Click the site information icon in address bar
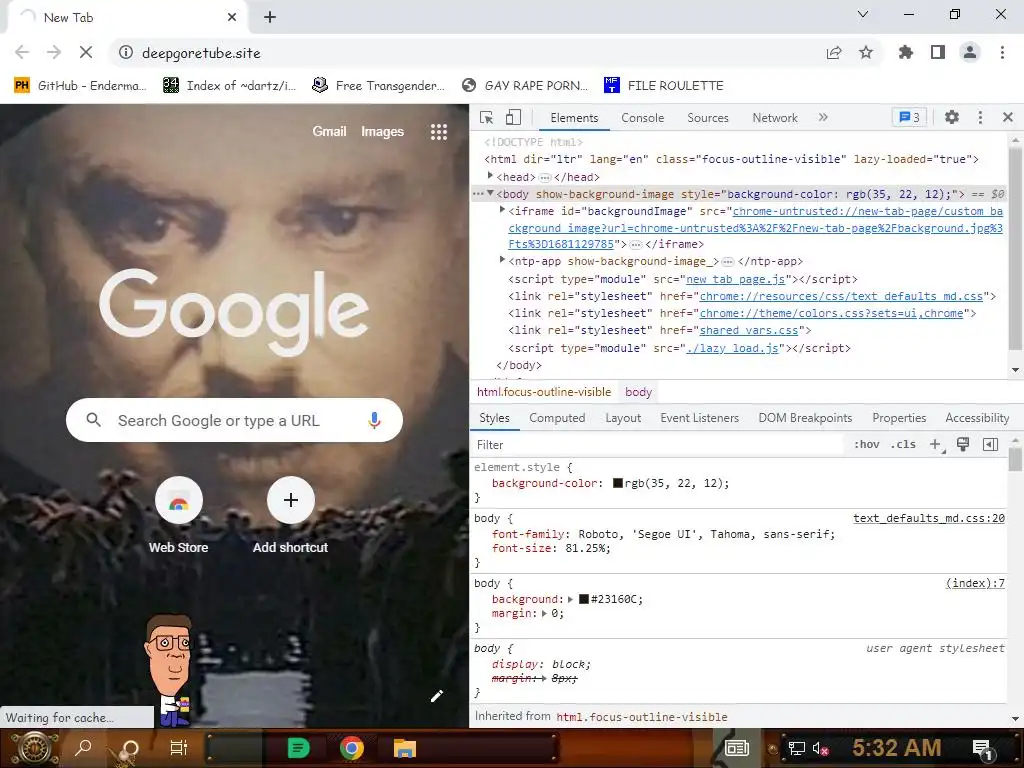Image resolution: width=1024 pixels, height=768 pixels. click(x=126, y=52)
